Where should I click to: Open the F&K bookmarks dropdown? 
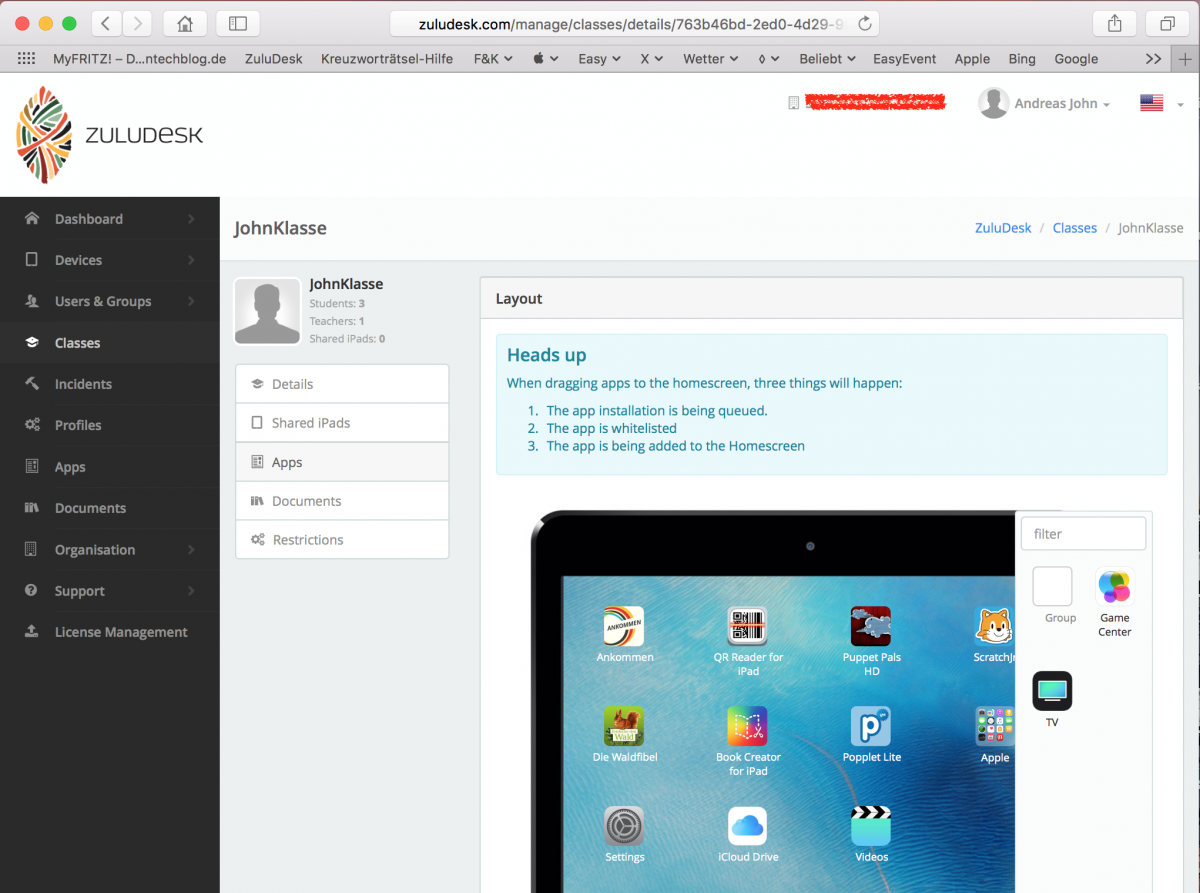pyautogui.click(x=493, y=59)
